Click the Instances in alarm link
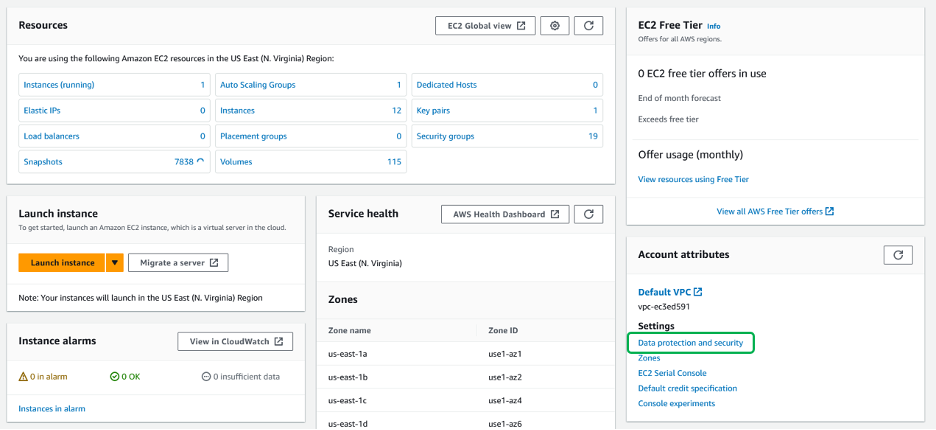The width and height of the screenshot is (936, 430). 52,408
